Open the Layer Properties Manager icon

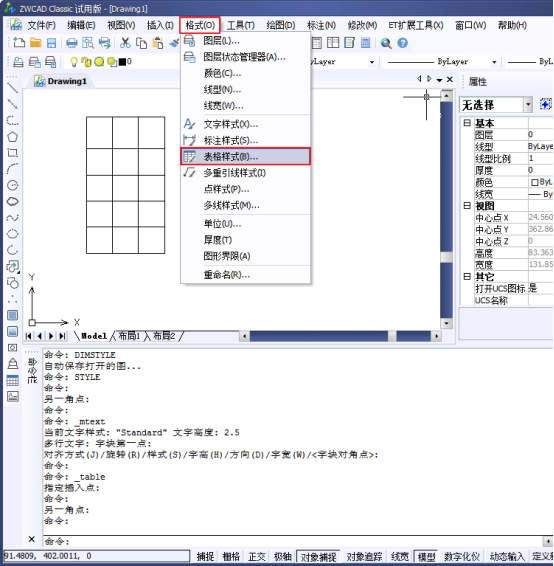(x=18, y=62)
